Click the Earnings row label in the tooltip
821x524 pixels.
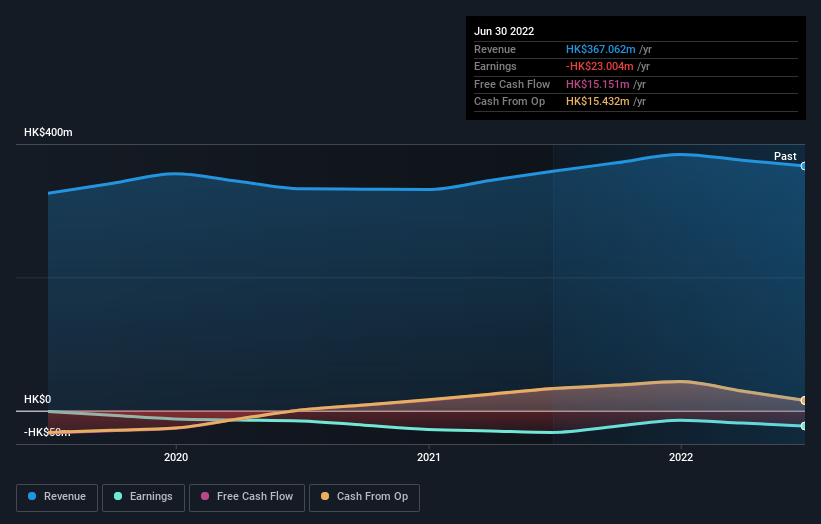[495, 66]
